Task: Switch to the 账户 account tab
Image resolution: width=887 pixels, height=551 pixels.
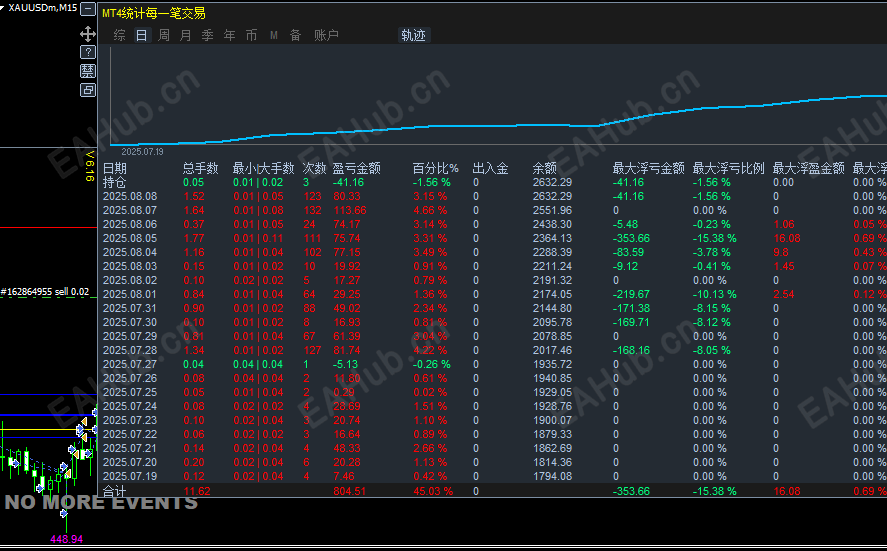Action: coord(326,35)
